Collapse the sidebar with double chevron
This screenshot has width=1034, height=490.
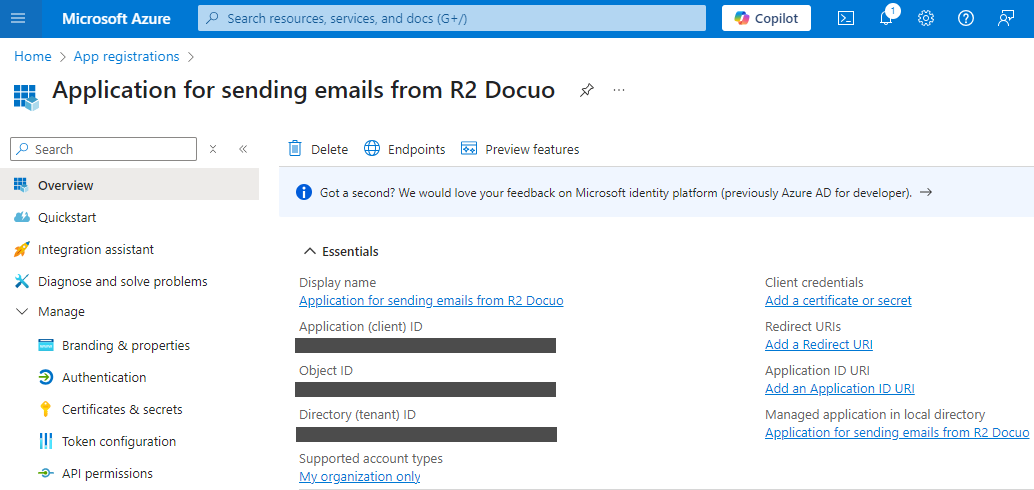click(x=243, y=149)
